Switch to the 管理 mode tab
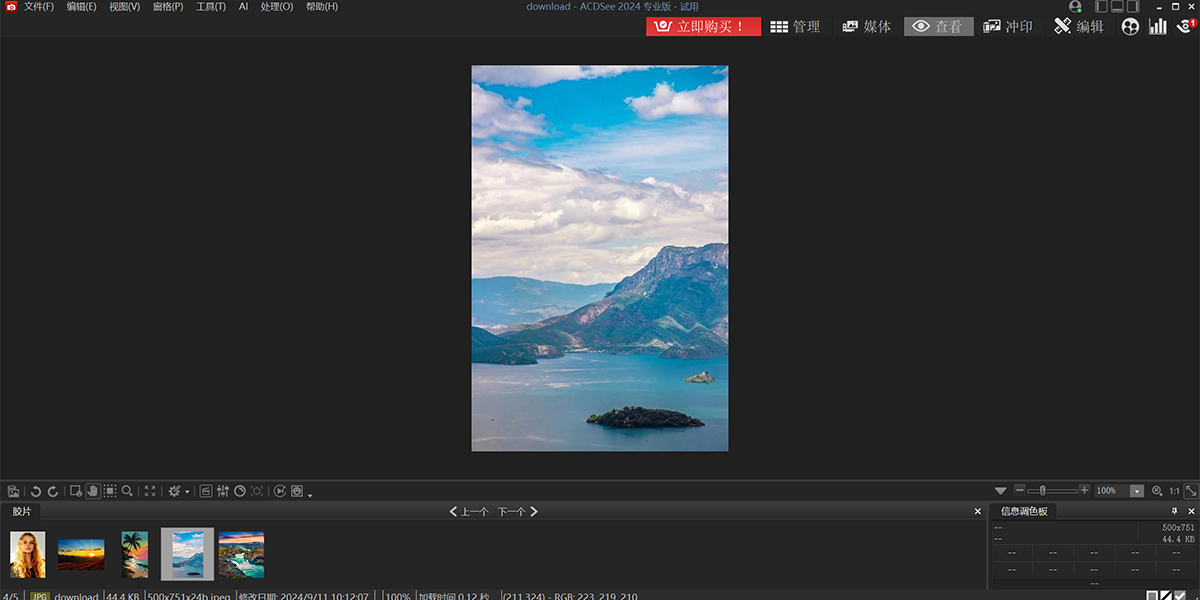Screen dimensions: 1200x600 tap(795, 27)
